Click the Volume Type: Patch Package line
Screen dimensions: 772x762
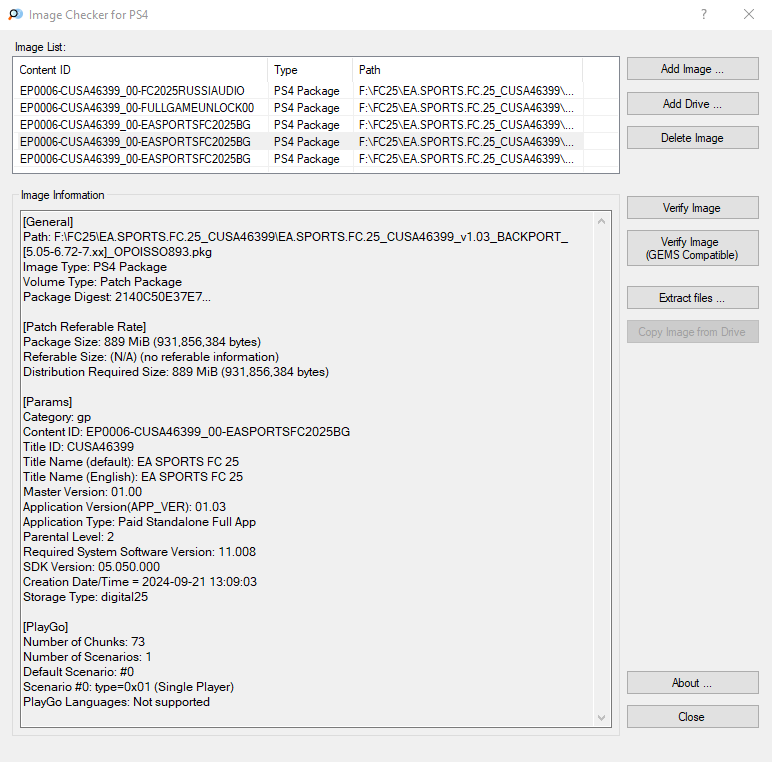(102, 282)
